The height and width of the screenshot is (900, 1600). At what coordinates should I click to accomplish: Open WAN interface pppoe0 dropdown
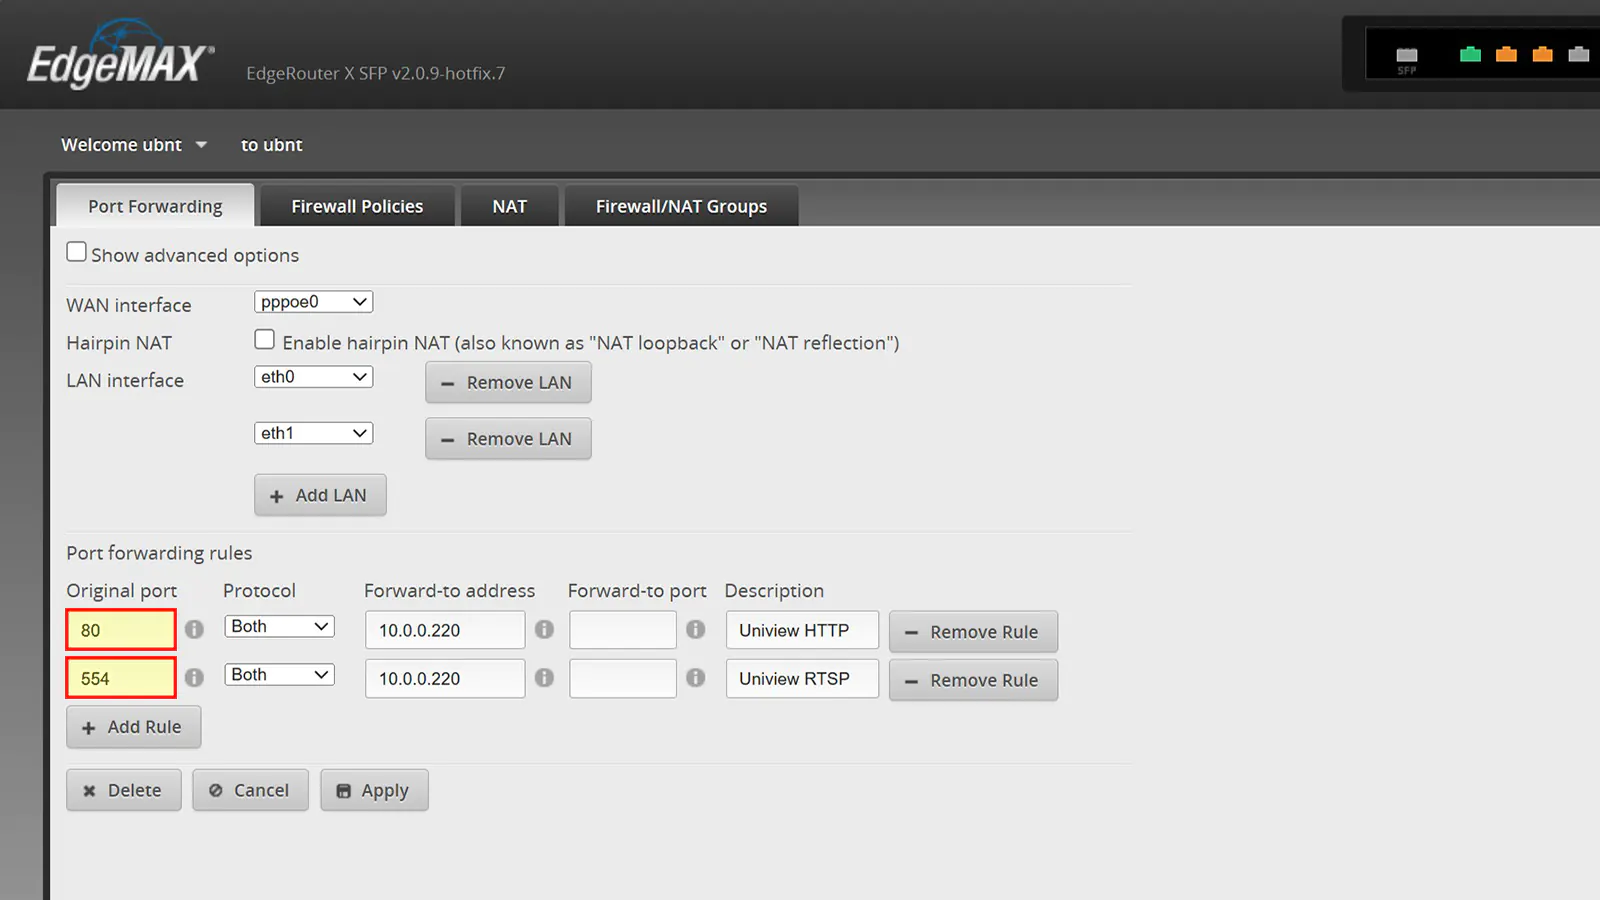pos(314,302)
